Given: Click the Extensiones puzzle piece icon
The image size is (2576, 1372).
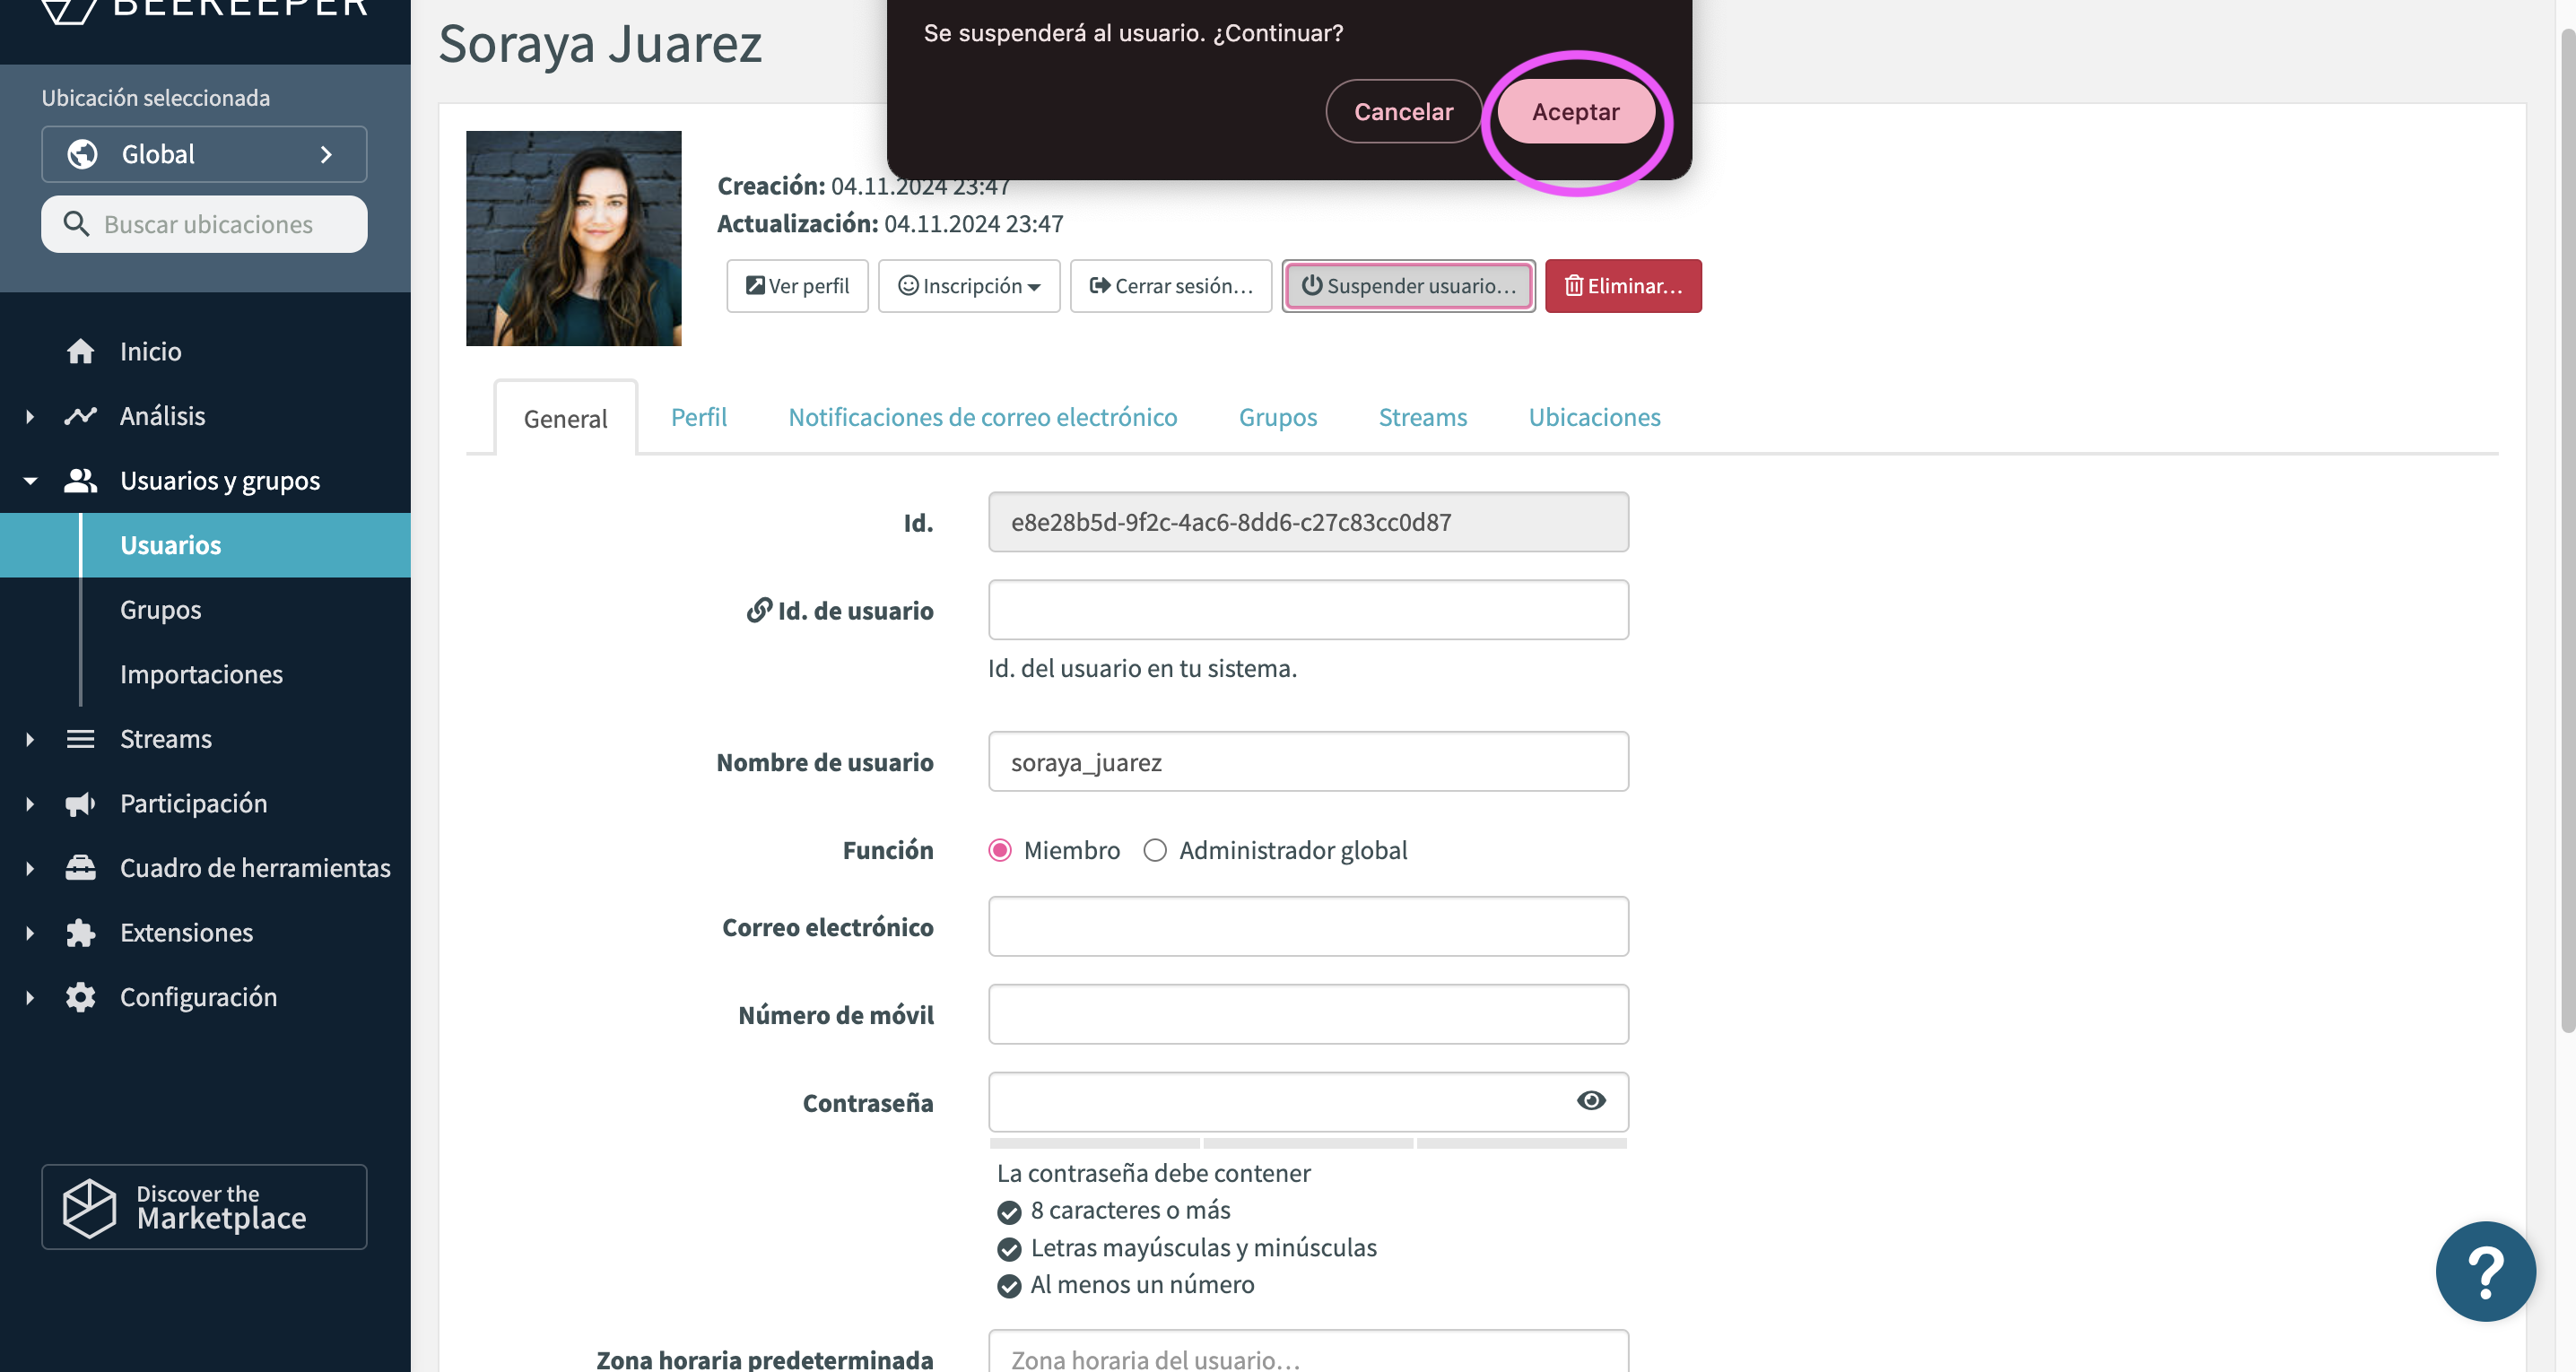Looking at the screenshot, I should (x=80, y=933).
